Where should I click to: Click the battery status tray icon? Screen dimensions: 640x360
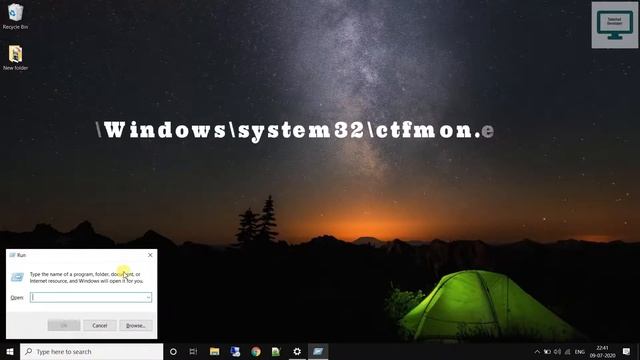[x=547, y=352]
